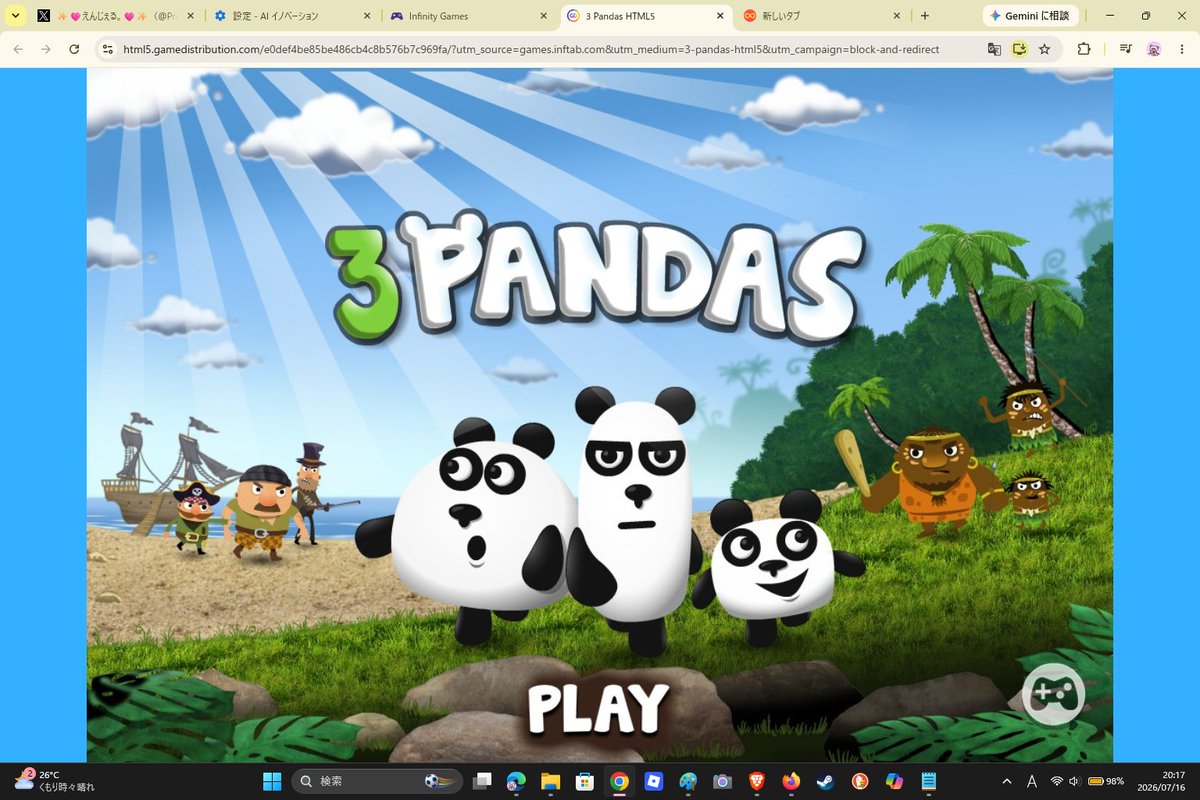Open the battery 98% indicator
The width and height of the screenshot is (1200, 800).
1106,781
